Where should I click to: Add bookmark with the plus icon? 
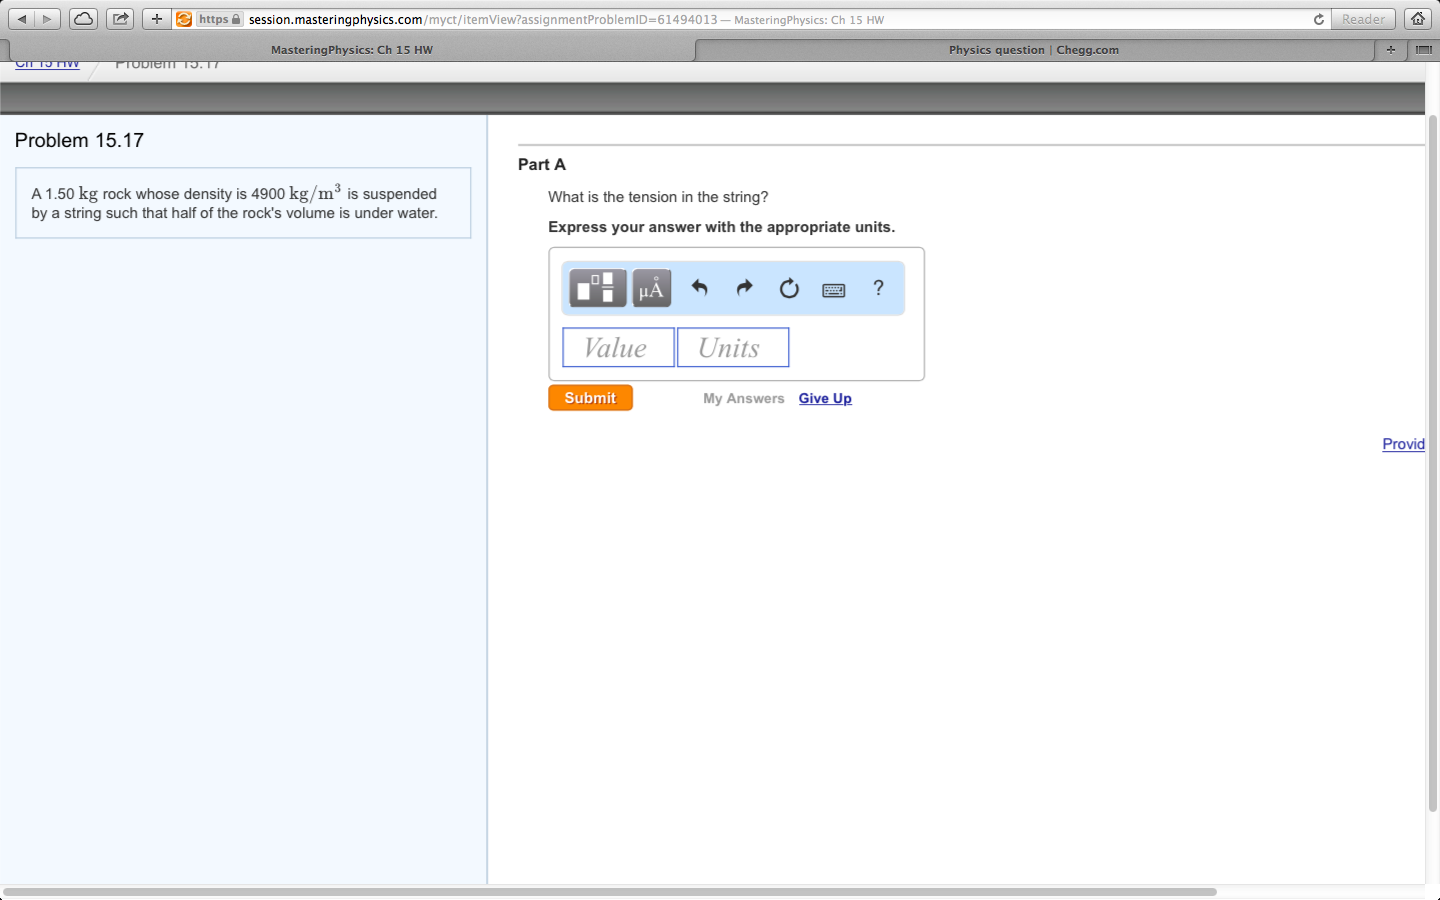tap(156, 19)
